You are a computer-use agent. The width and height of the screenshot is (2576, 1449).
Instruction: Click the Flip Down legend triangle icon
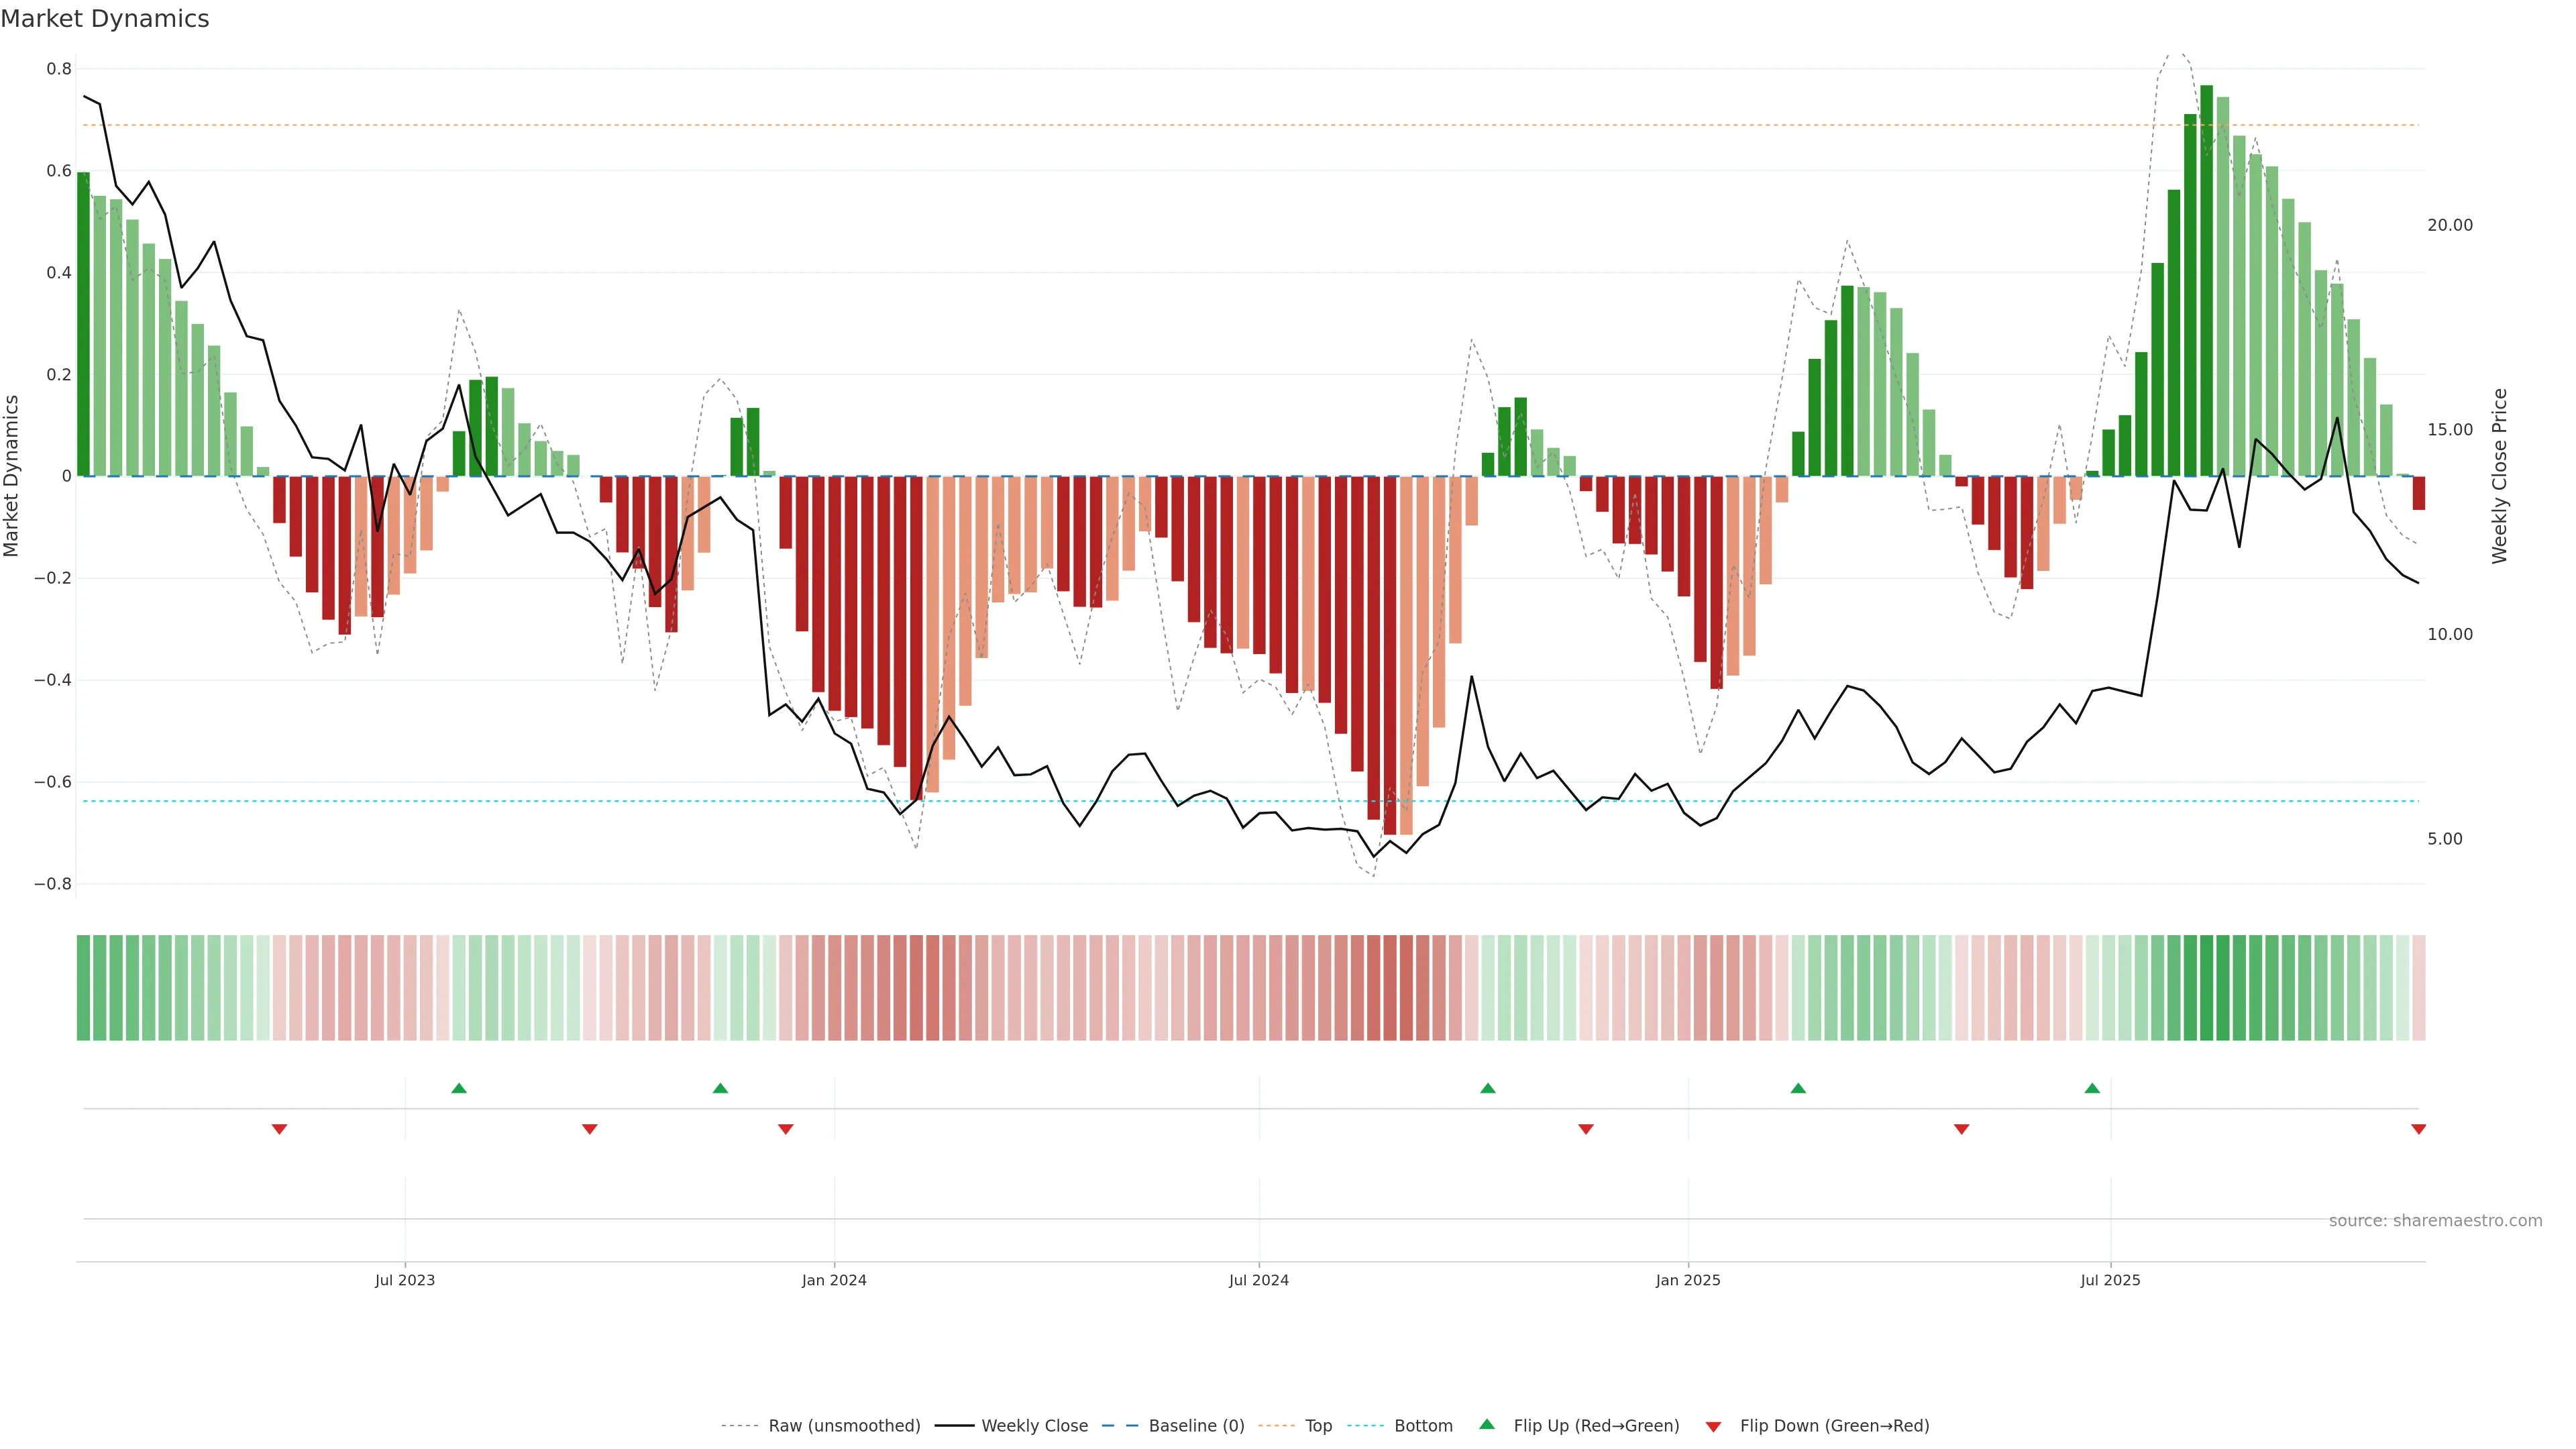coord(1713,1426)
